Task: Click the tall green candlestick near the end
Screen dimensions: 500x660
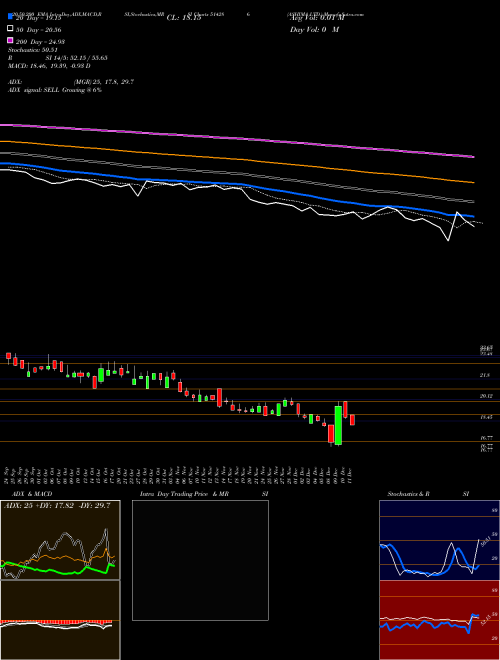Action: (x=338, y=425)
